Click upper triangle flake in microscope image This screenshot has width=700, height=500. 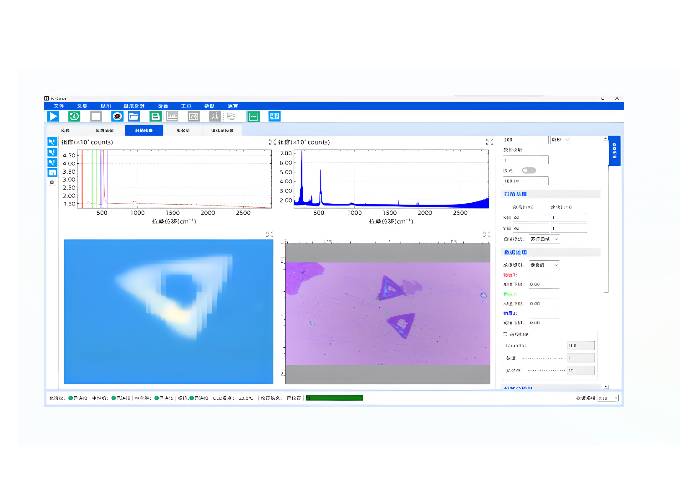click(391, 288)
